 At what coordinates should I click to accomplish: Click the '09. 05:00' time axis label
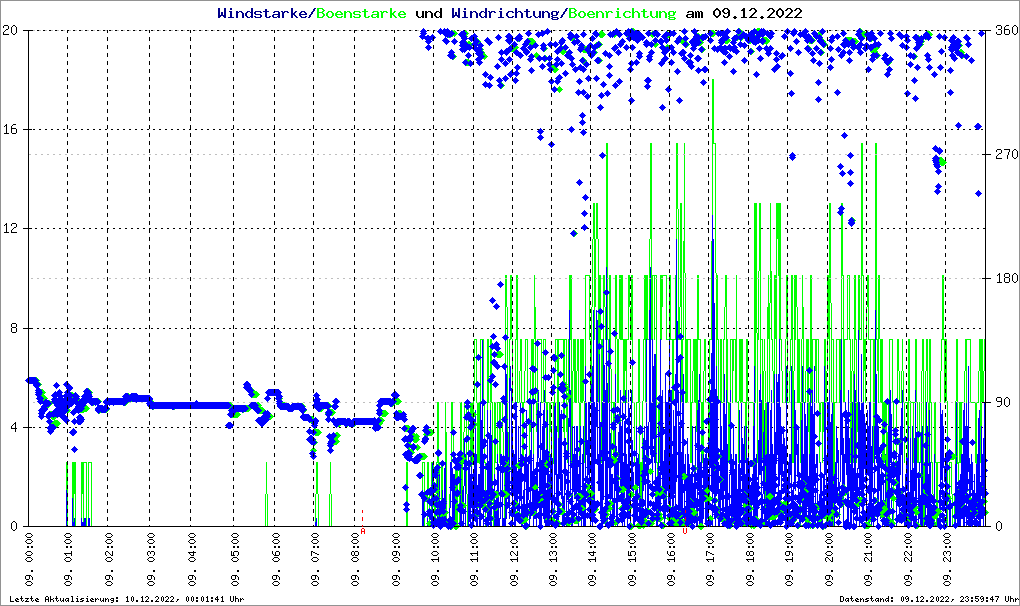(x=234, y=560)
